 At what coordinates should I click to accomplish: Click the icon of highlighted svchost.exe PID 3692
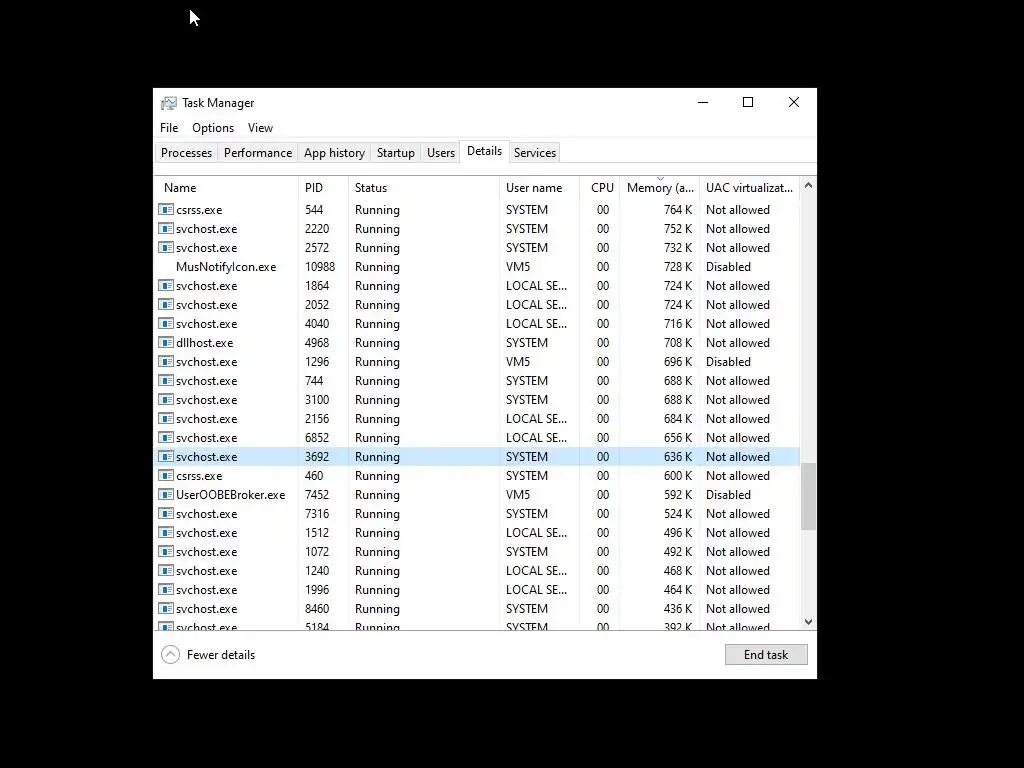(166, 456)
